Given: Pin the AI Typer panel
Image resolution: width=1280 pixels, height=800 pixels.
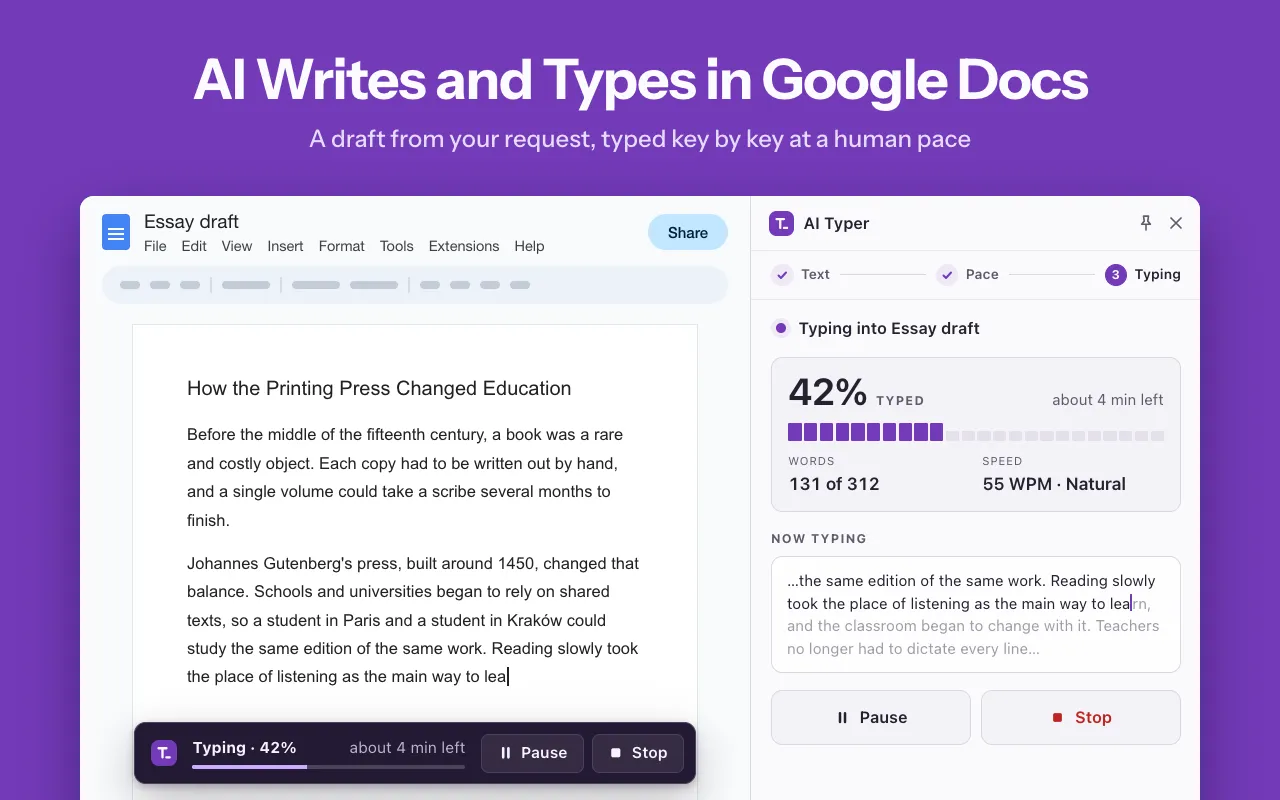Looking at the screenshot, I should [1146, 223].
